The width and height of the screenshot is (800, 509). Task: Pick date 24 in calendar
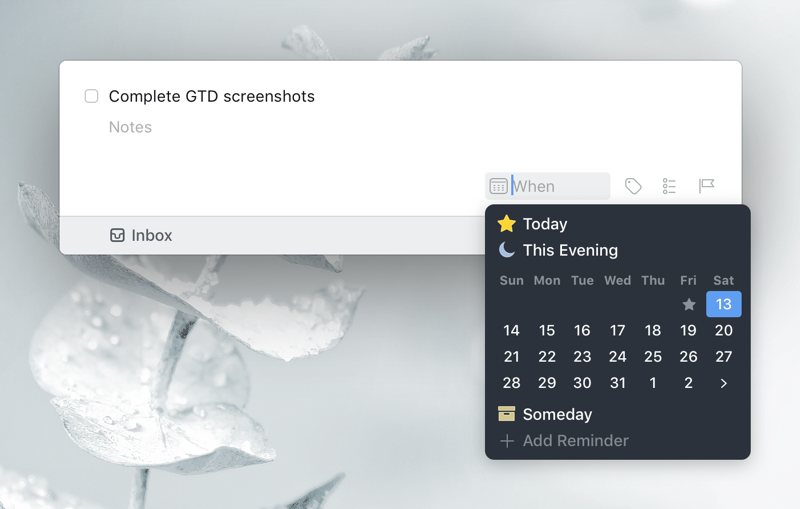617,357
